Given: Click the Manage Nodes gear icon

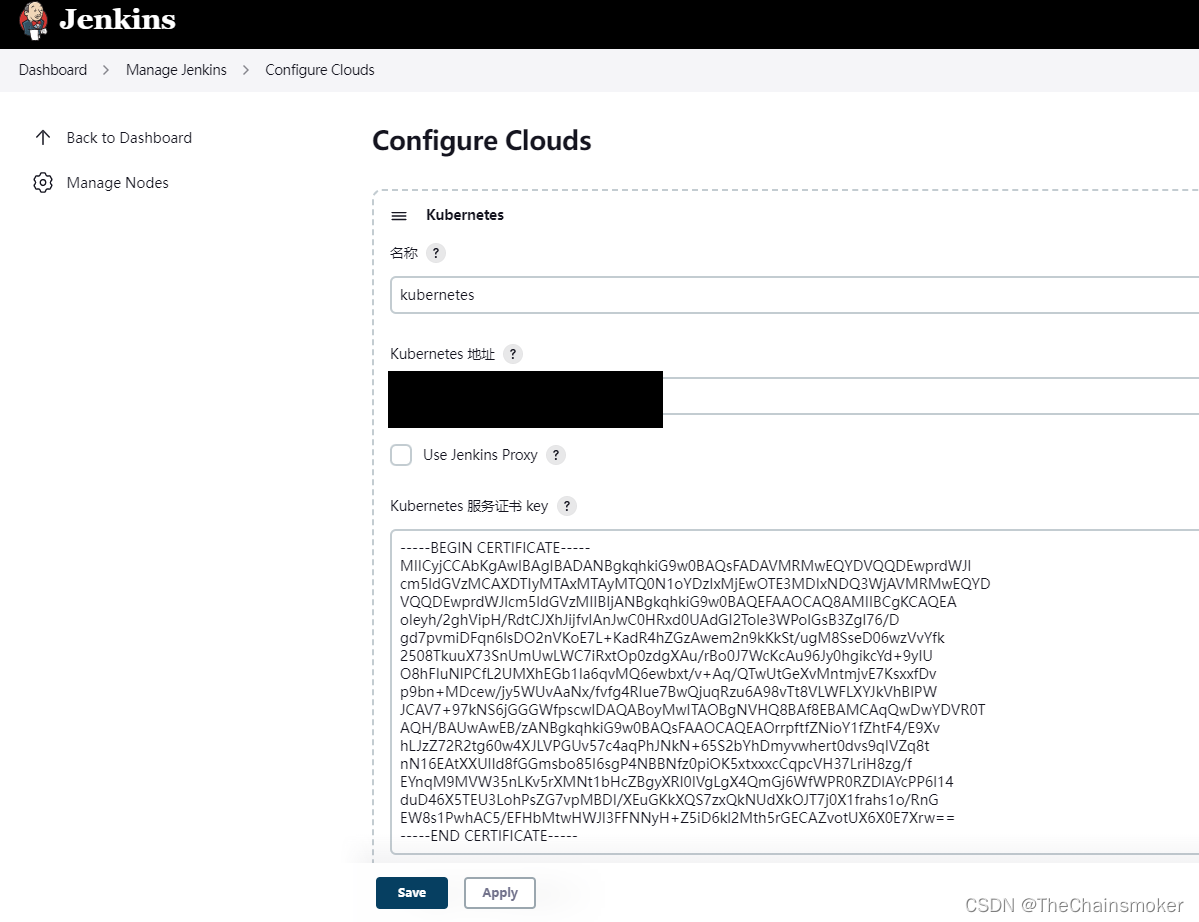Looking at the screenshot, I should 43,183.
